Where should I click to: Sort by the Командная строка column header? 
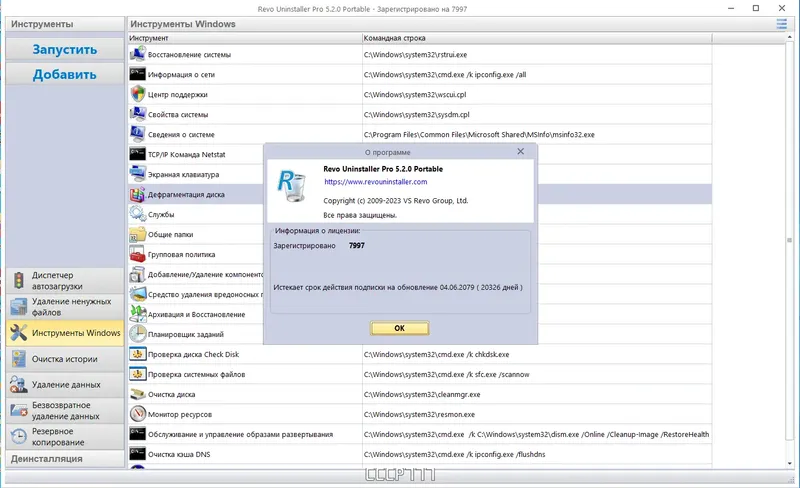[537, 38]
